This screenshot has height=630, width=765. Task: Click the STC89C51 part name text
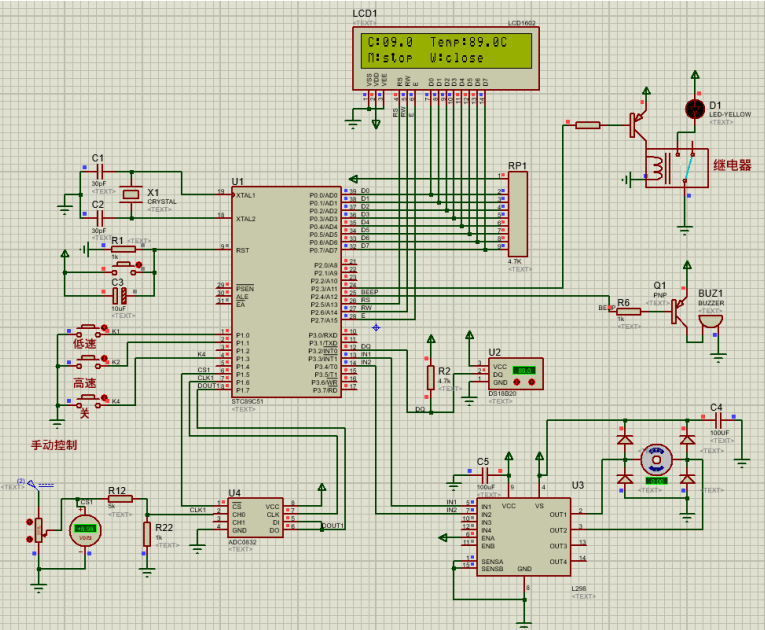[247, 402]
